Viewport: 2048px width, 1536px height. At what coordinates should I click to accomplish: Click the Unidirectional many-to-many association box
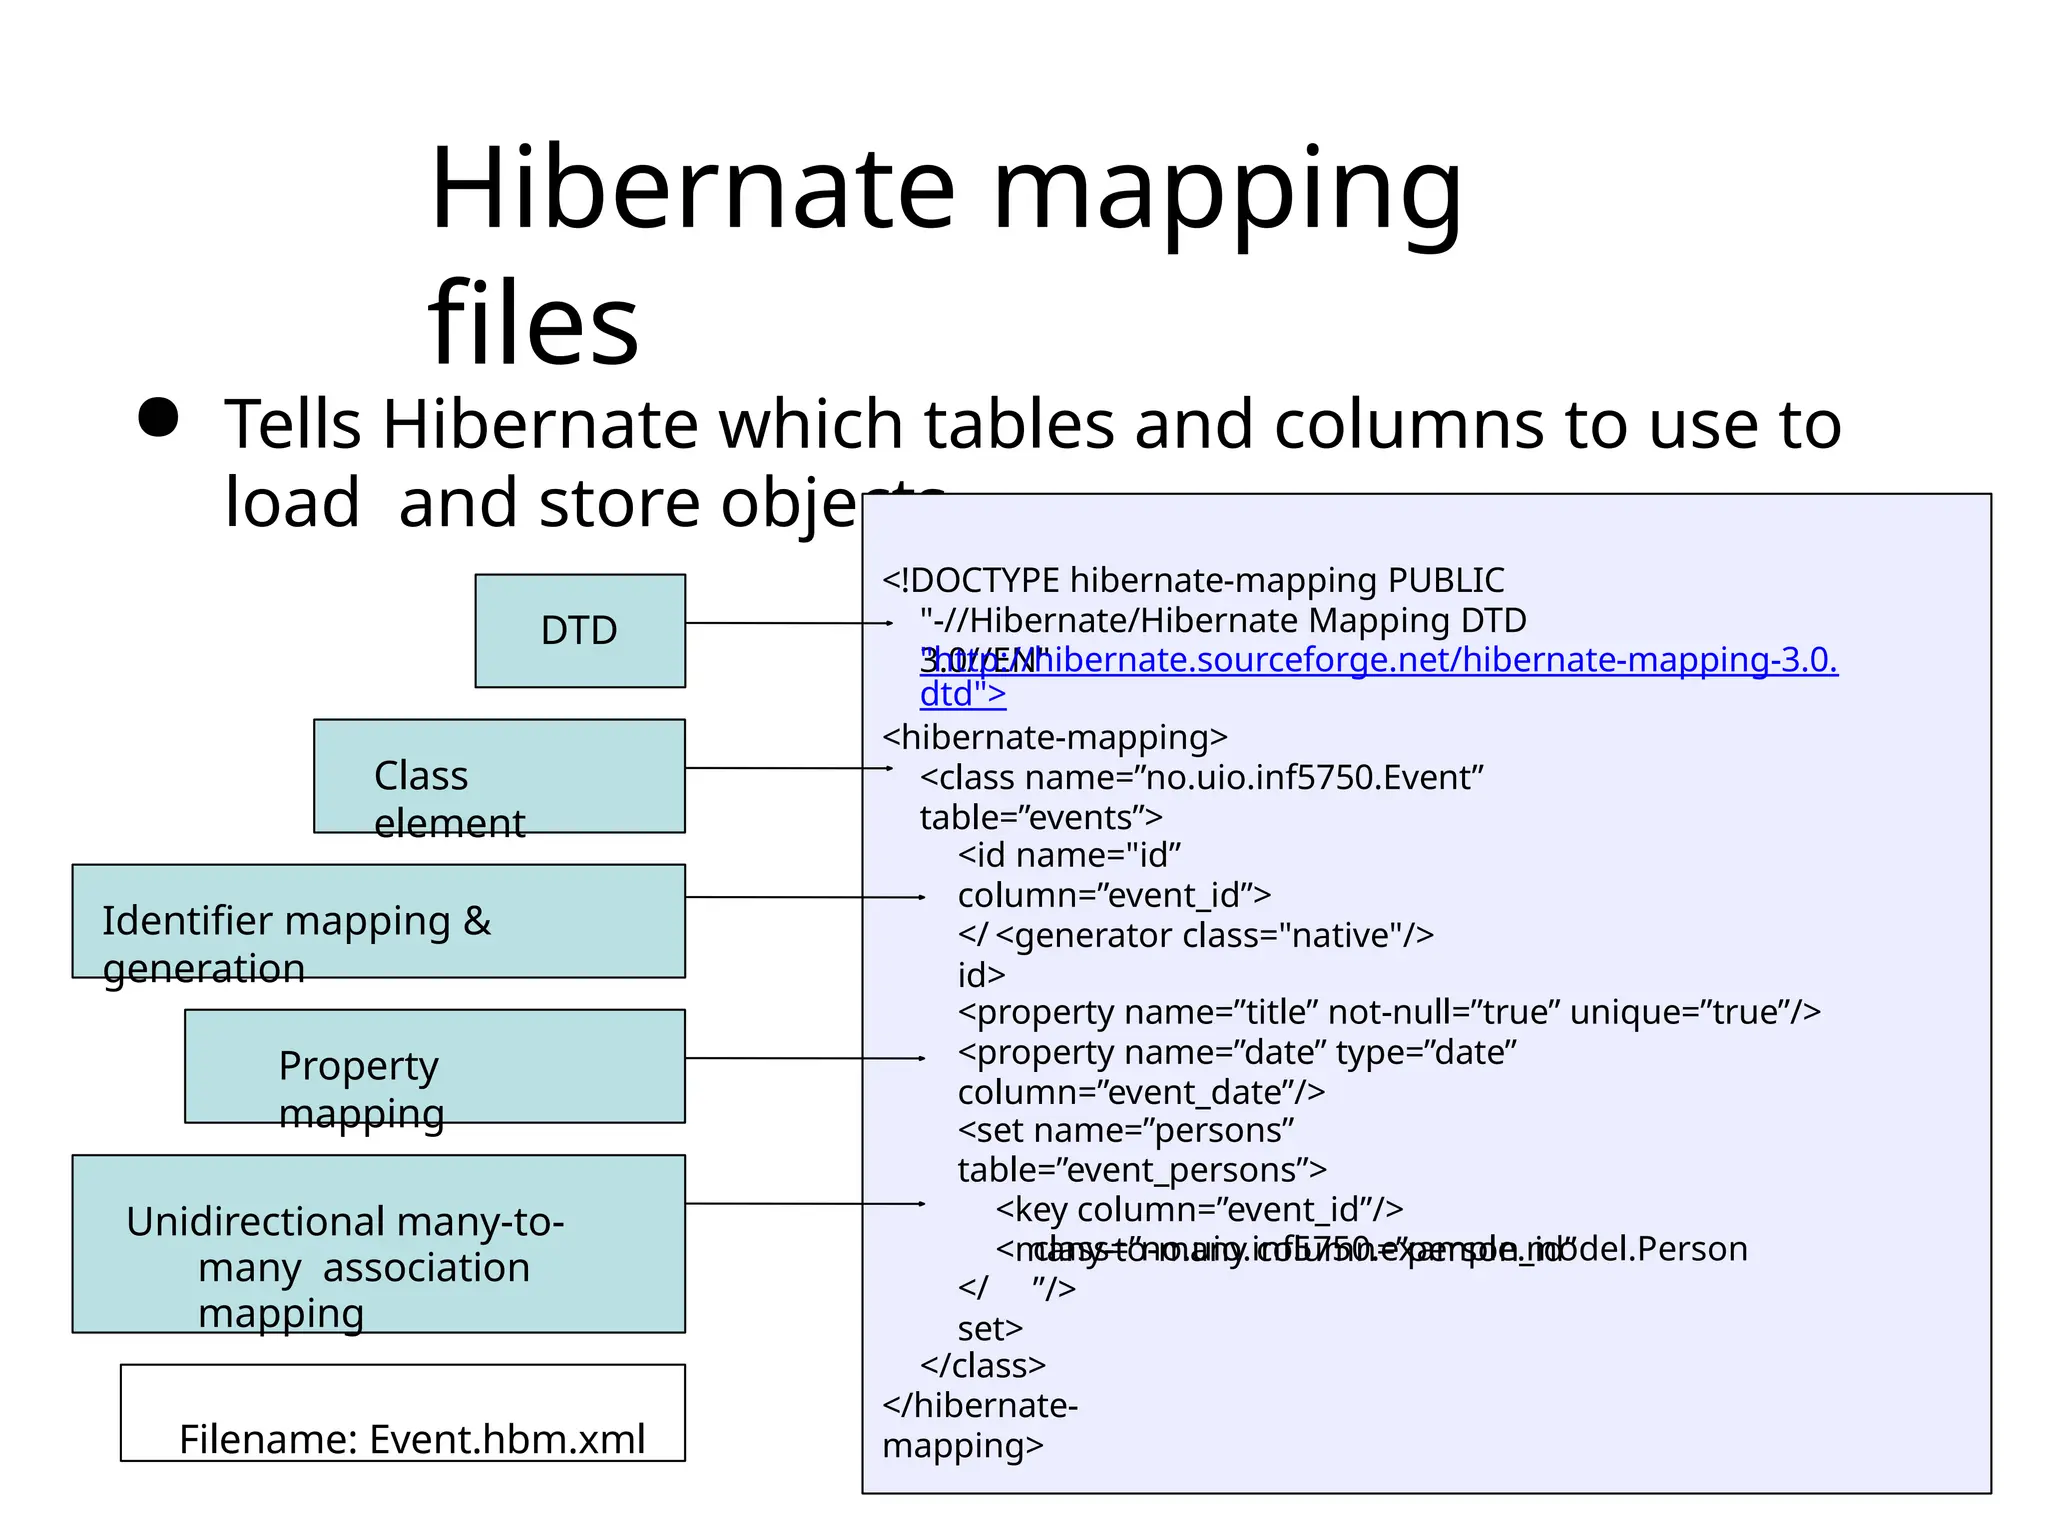[x=378, y=1244]
